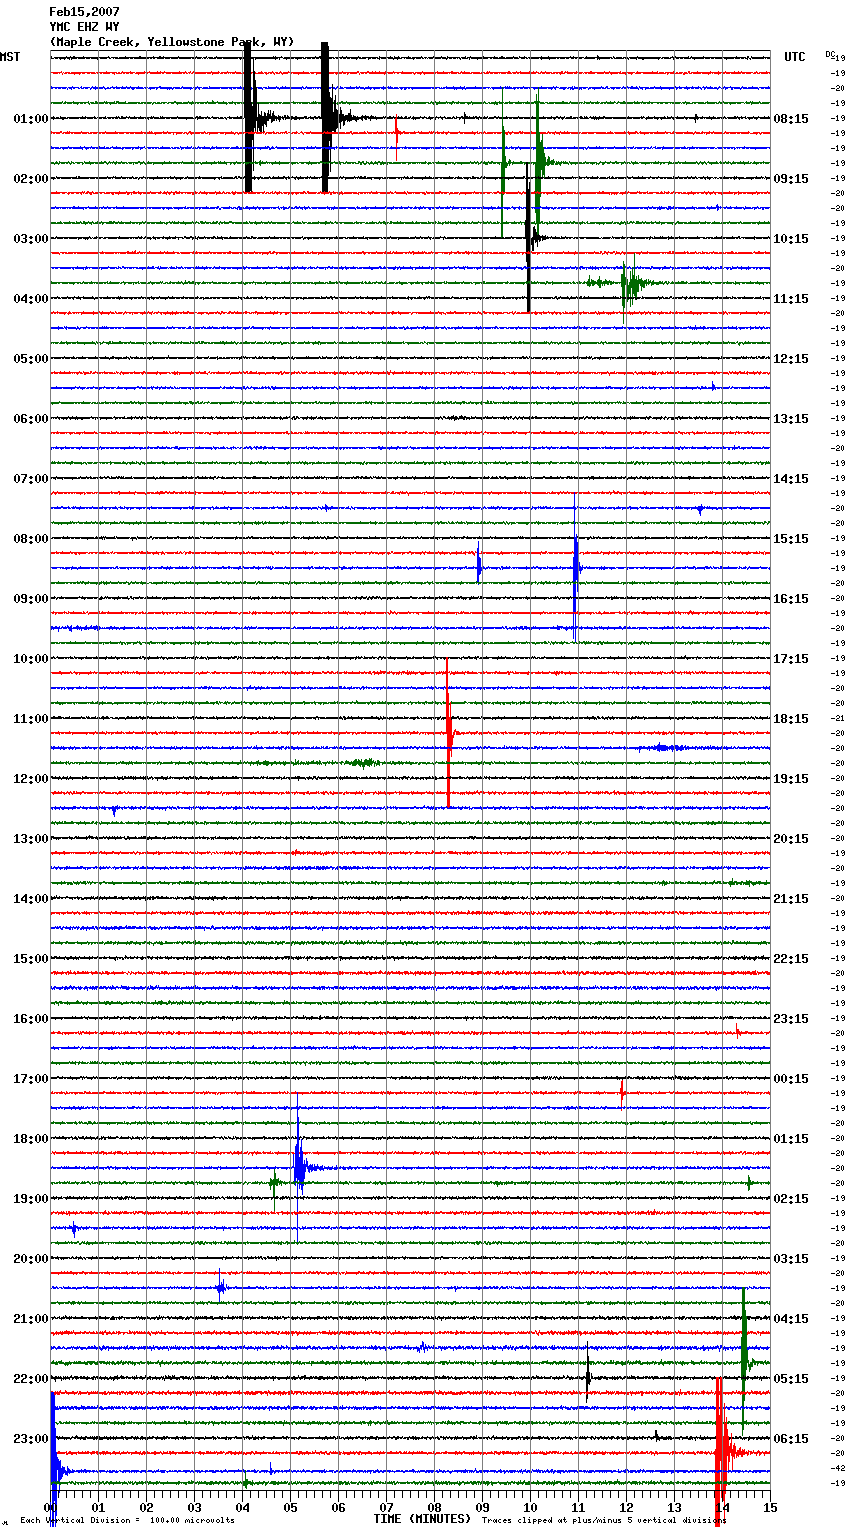This screenshot has height=1534, width=850.
Task: Select the '12:00' MST row label
Action: (x=31, y=779)
